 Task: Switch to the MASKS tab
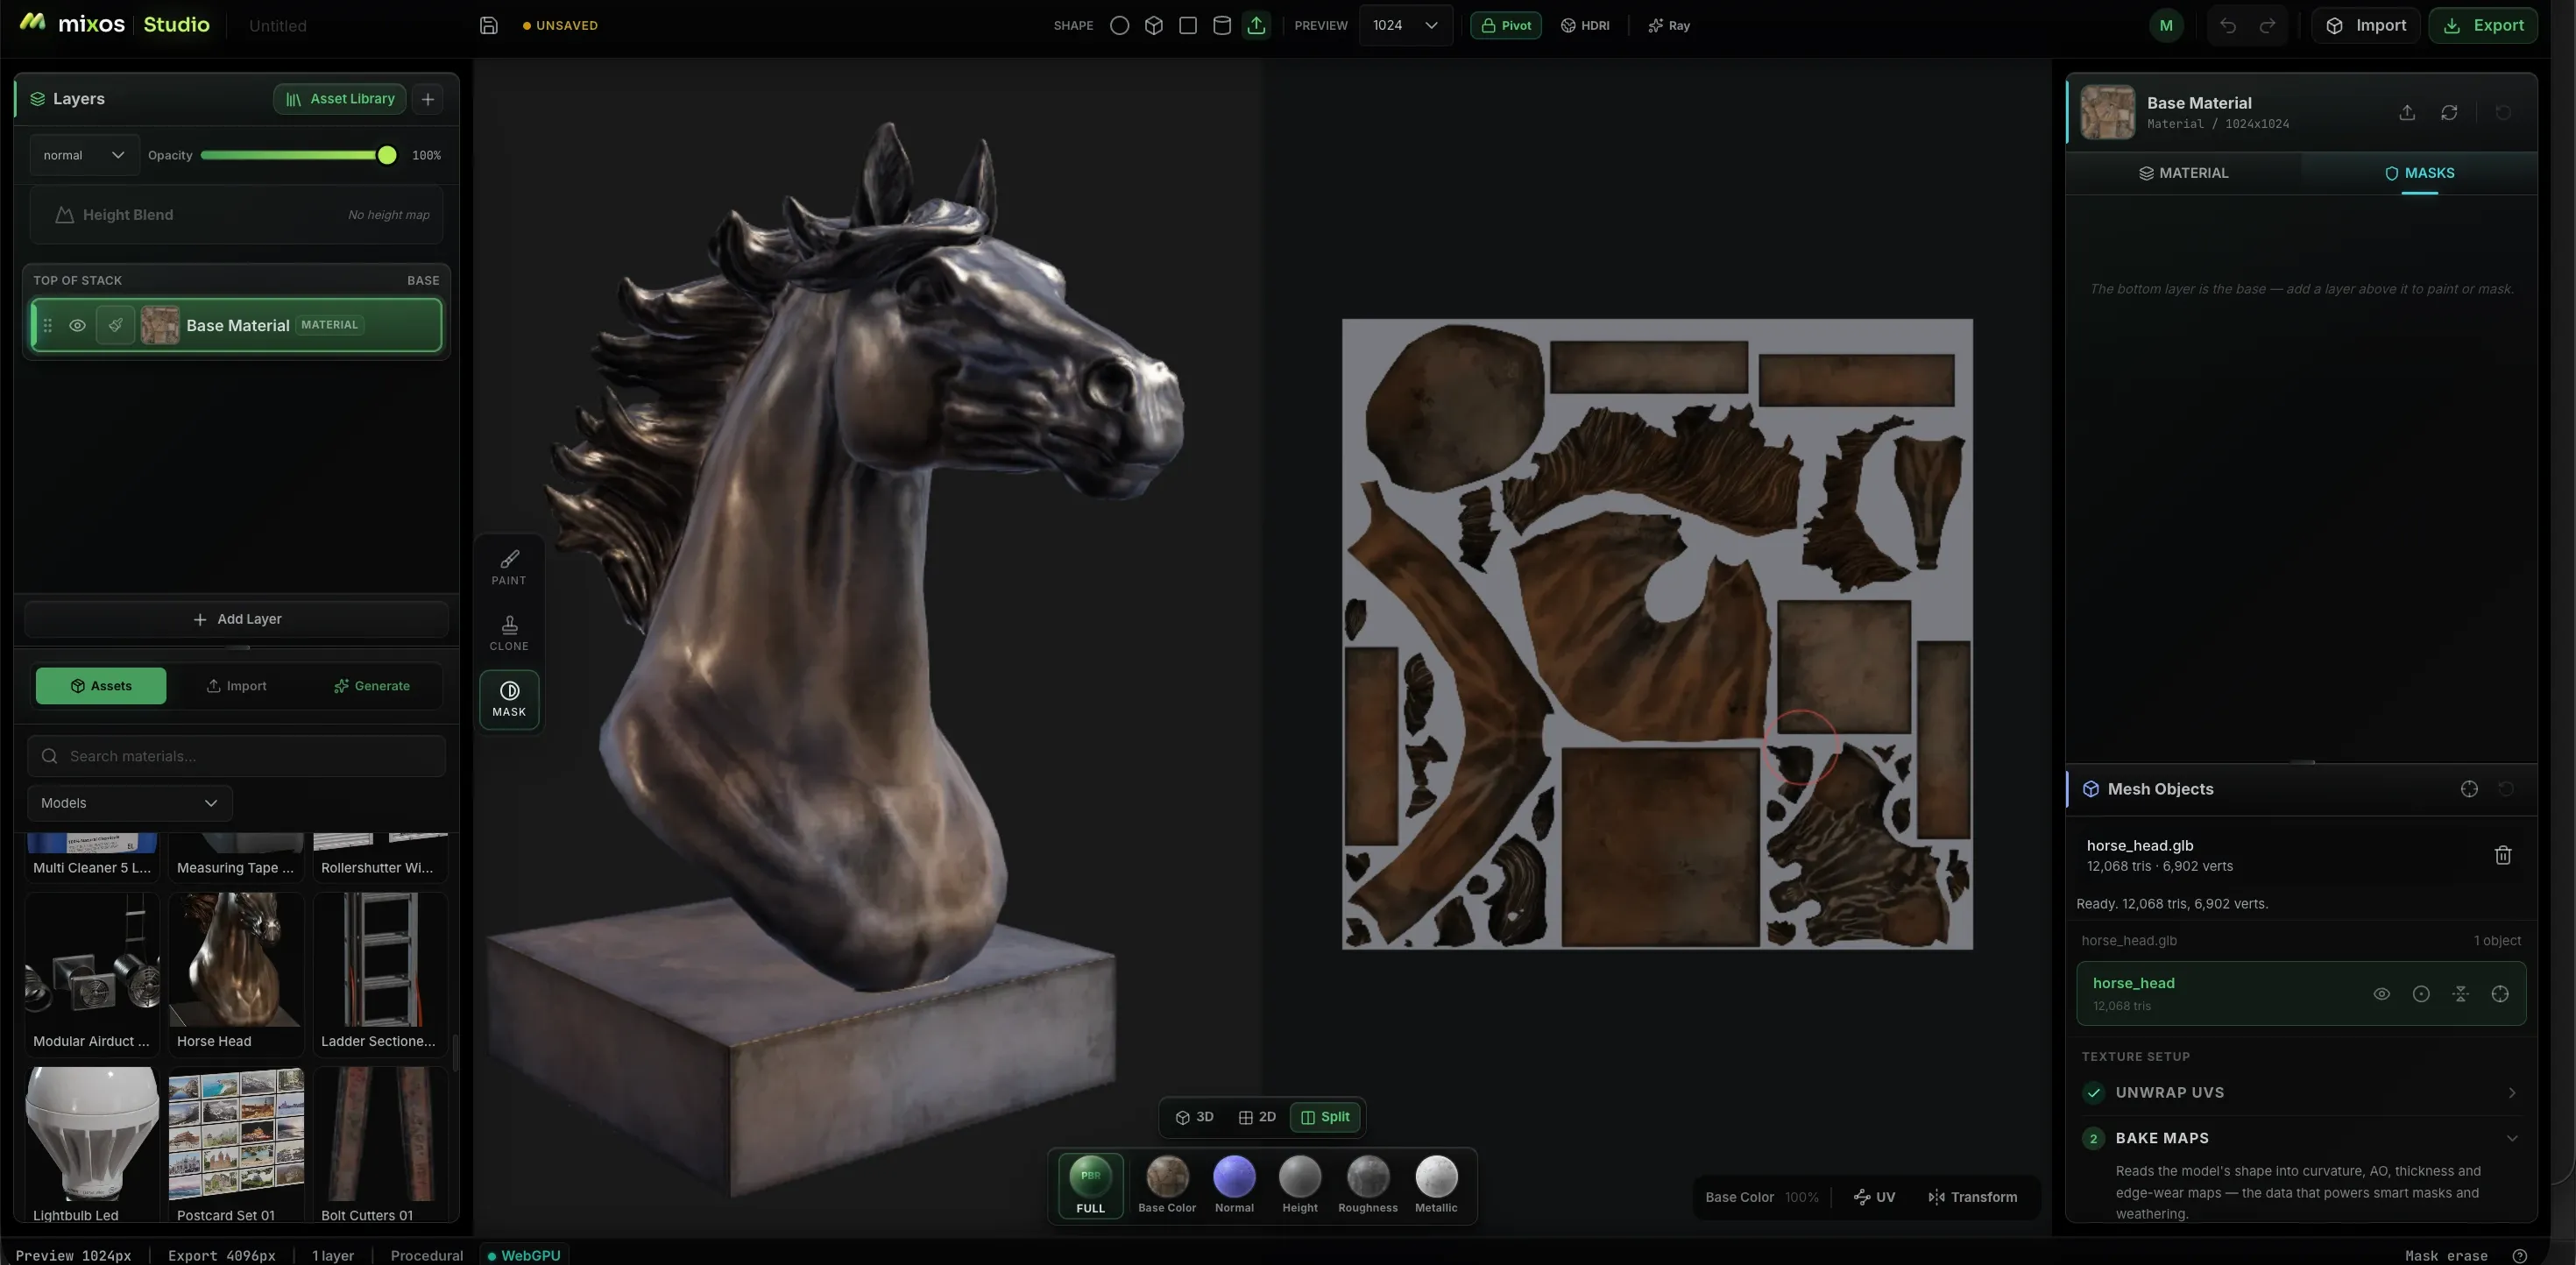click(x=2419, y=173)
